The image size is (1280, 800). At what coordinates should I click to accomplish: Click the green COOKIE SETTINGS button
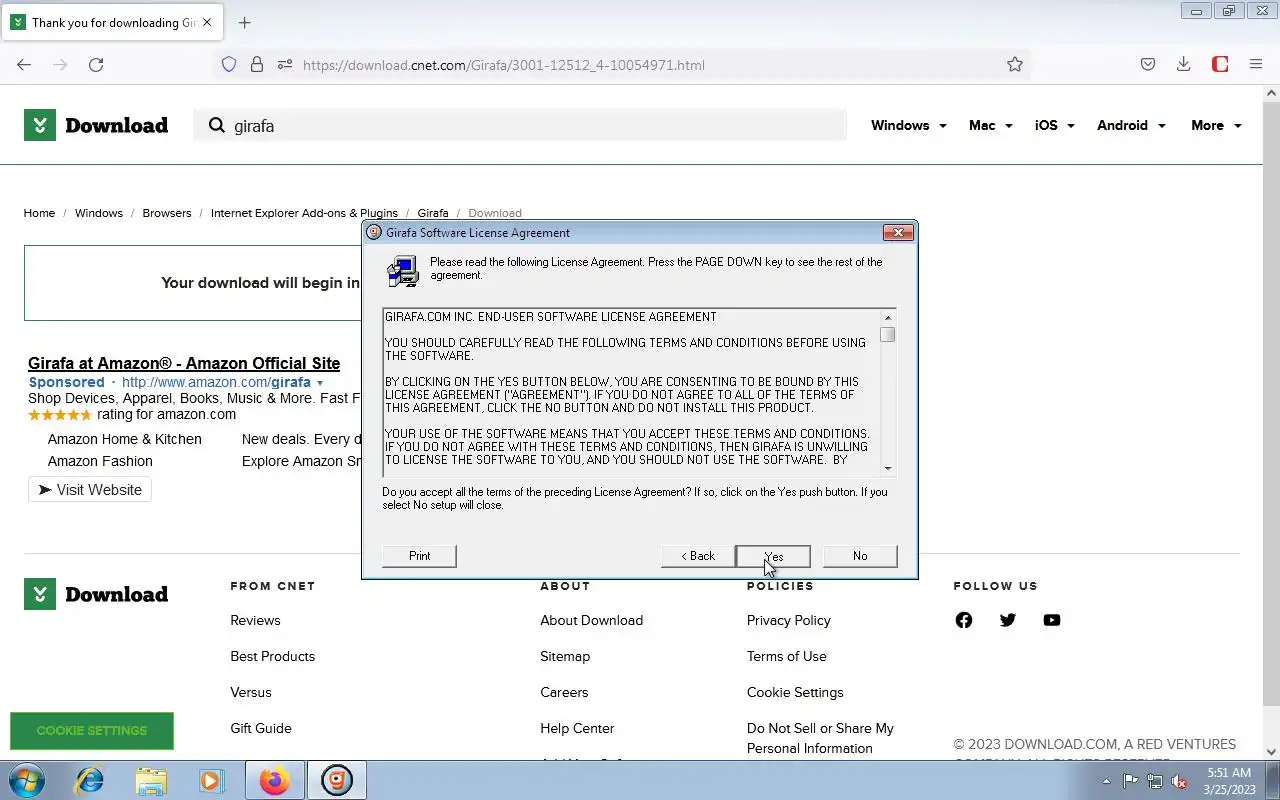click(x=92, y=730)
